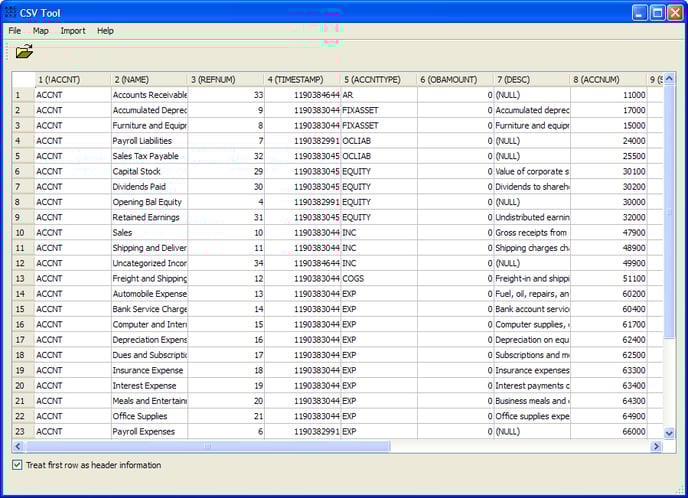Toggle 'Treat first row as header information' checkbox
Screen dimensions: 688x498
pos(17,465)
